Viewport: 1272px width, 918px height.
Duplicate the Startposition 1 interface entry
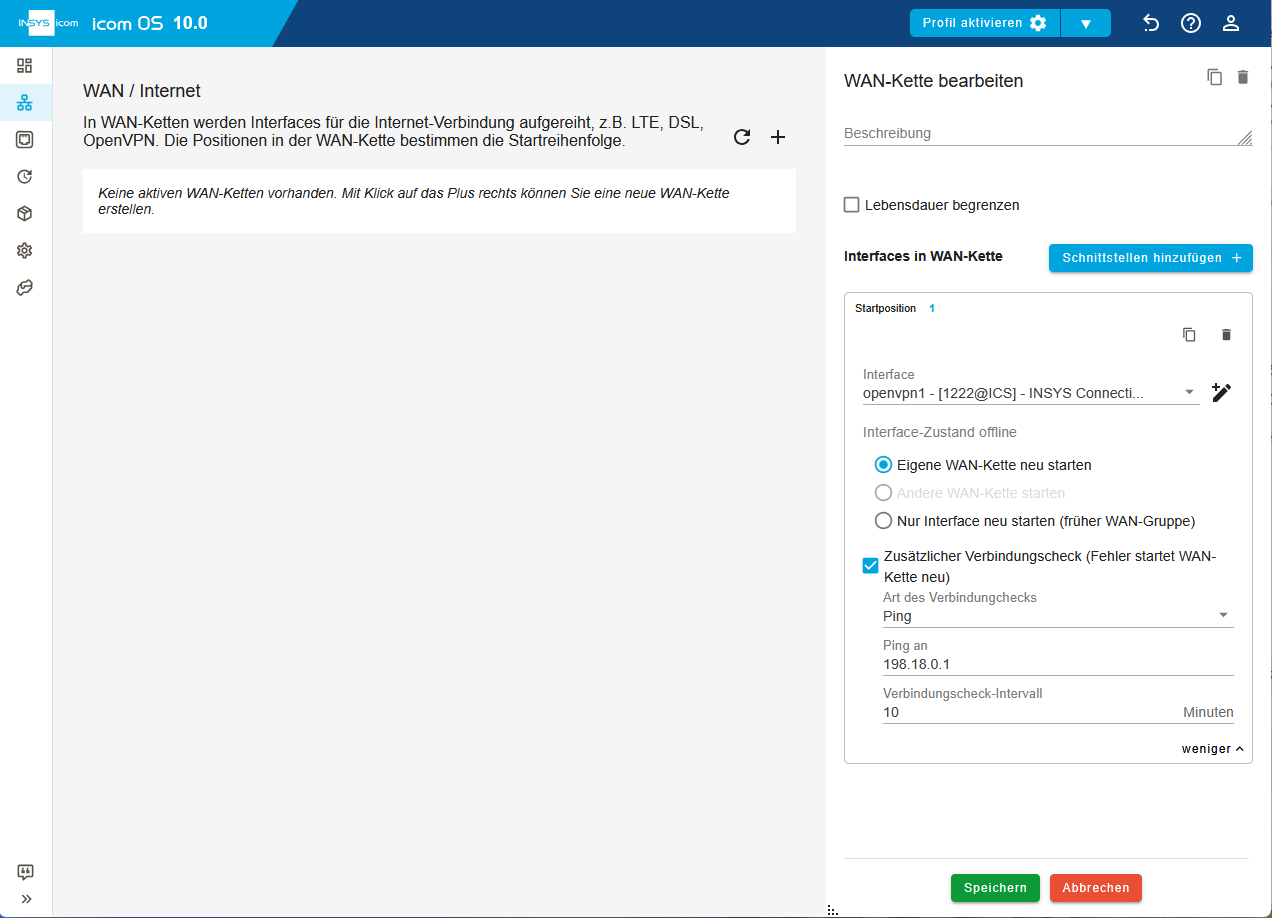pos(1189,335)
